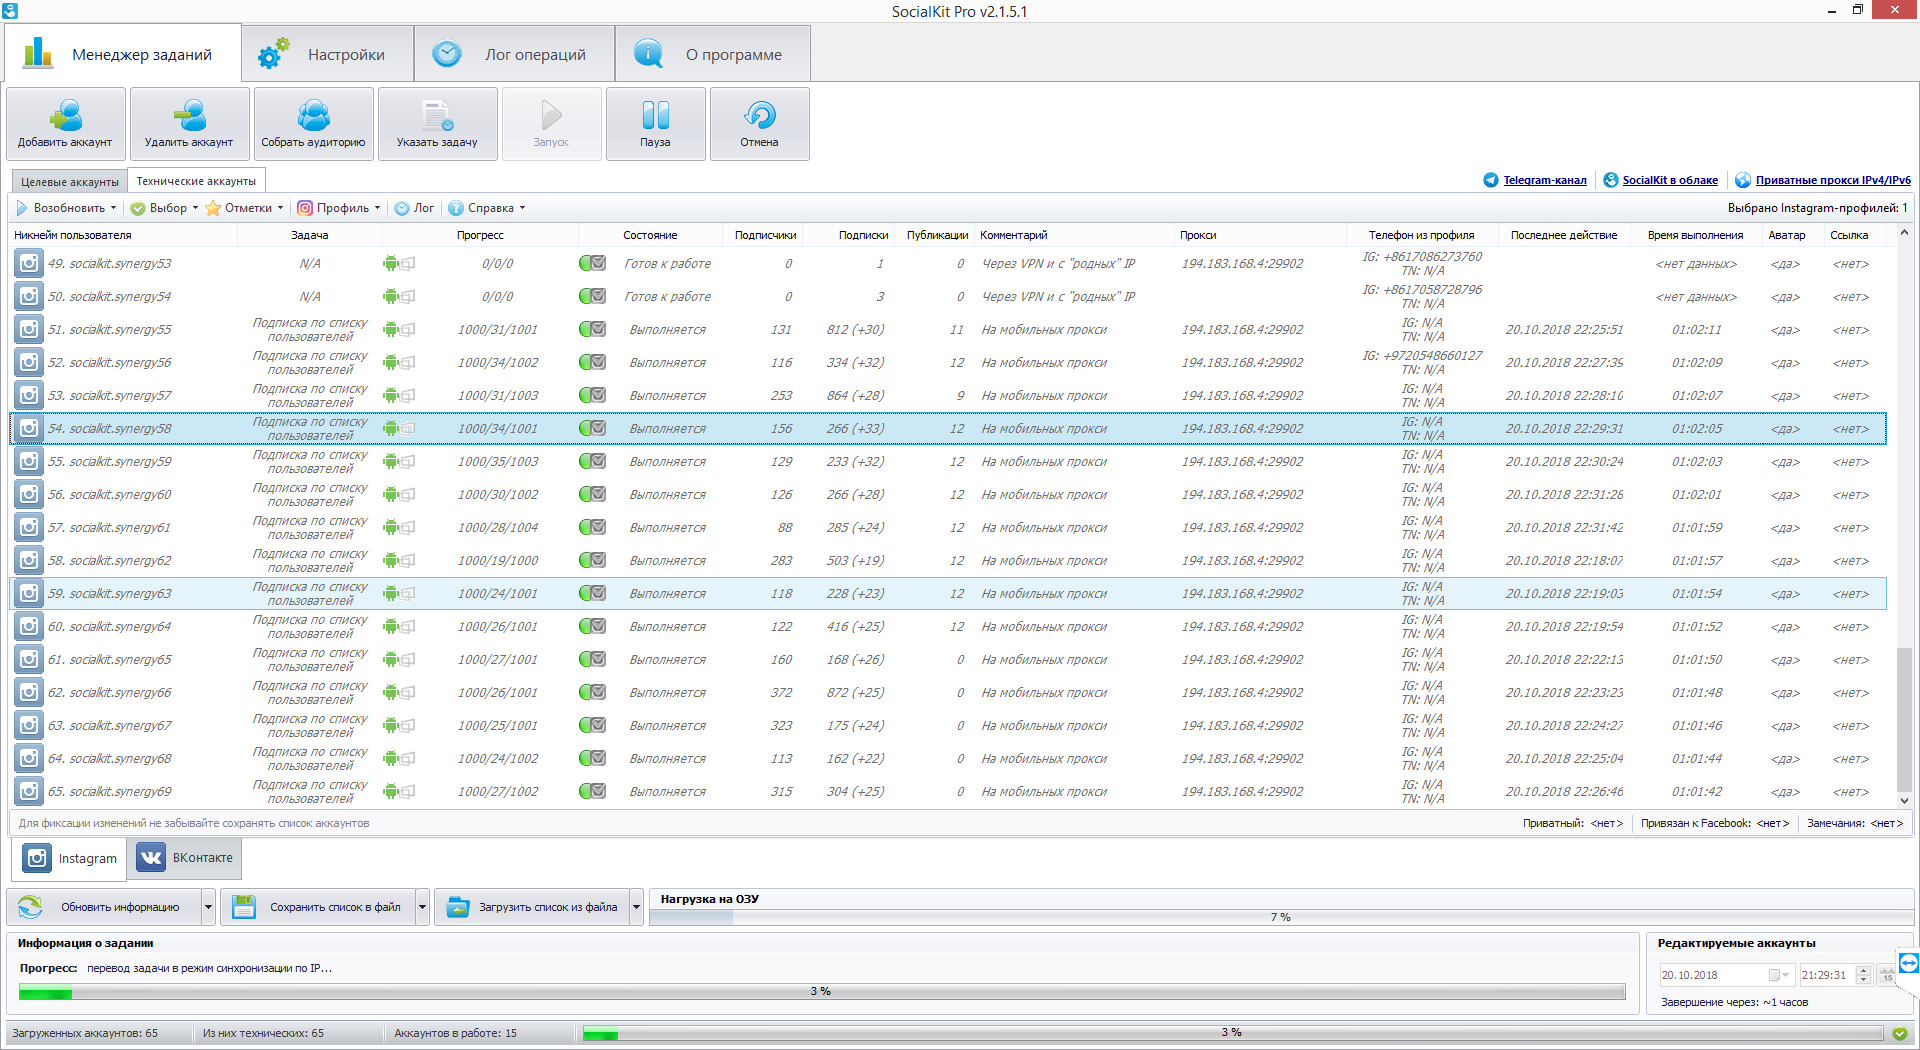Toggle the state switch for socialkit.synergy55
Viewport: 1920px width, 1050px height.
[592, 330]
